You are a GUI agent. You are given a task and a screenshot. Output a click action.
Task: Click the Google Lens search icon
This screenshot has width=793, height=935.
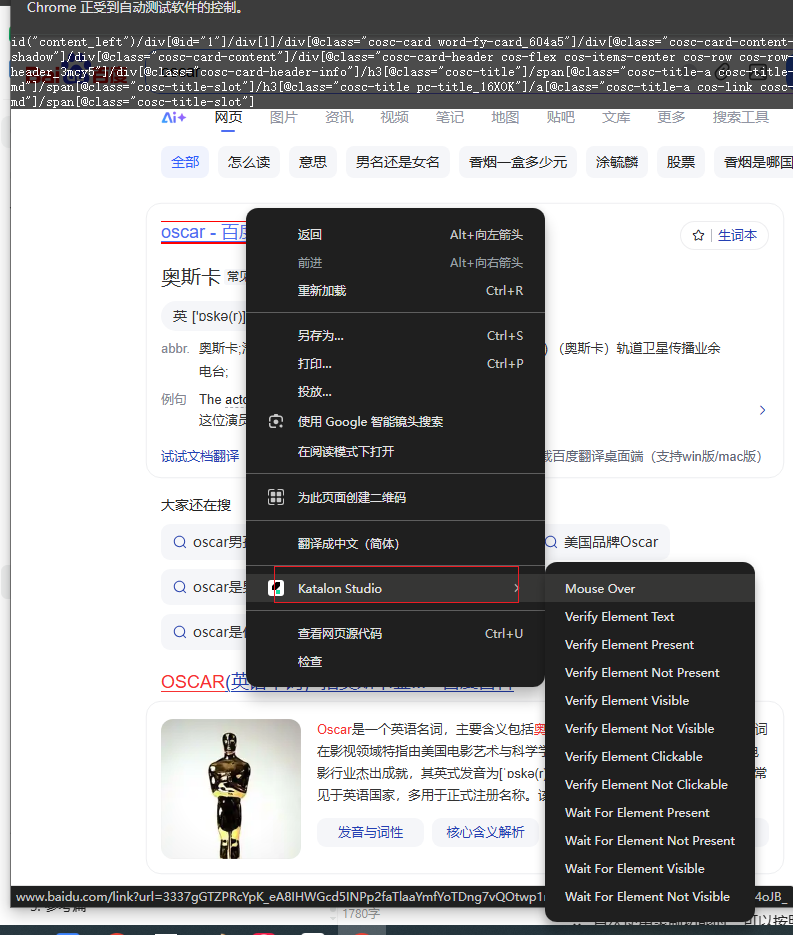[x=276, y=422]
